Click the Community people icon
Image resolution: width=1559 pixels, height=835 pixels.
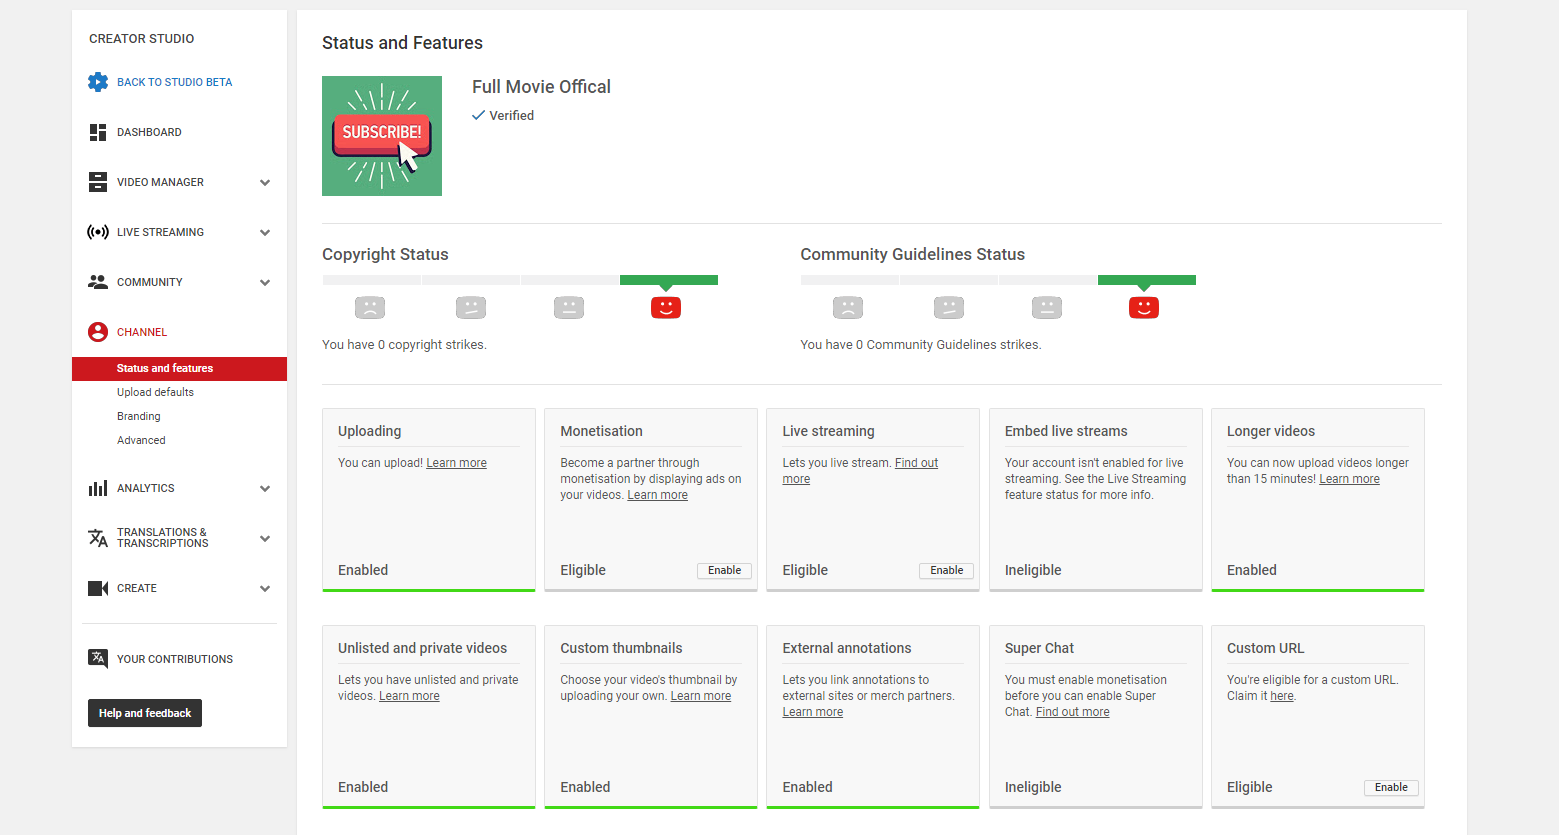[98, 282]
